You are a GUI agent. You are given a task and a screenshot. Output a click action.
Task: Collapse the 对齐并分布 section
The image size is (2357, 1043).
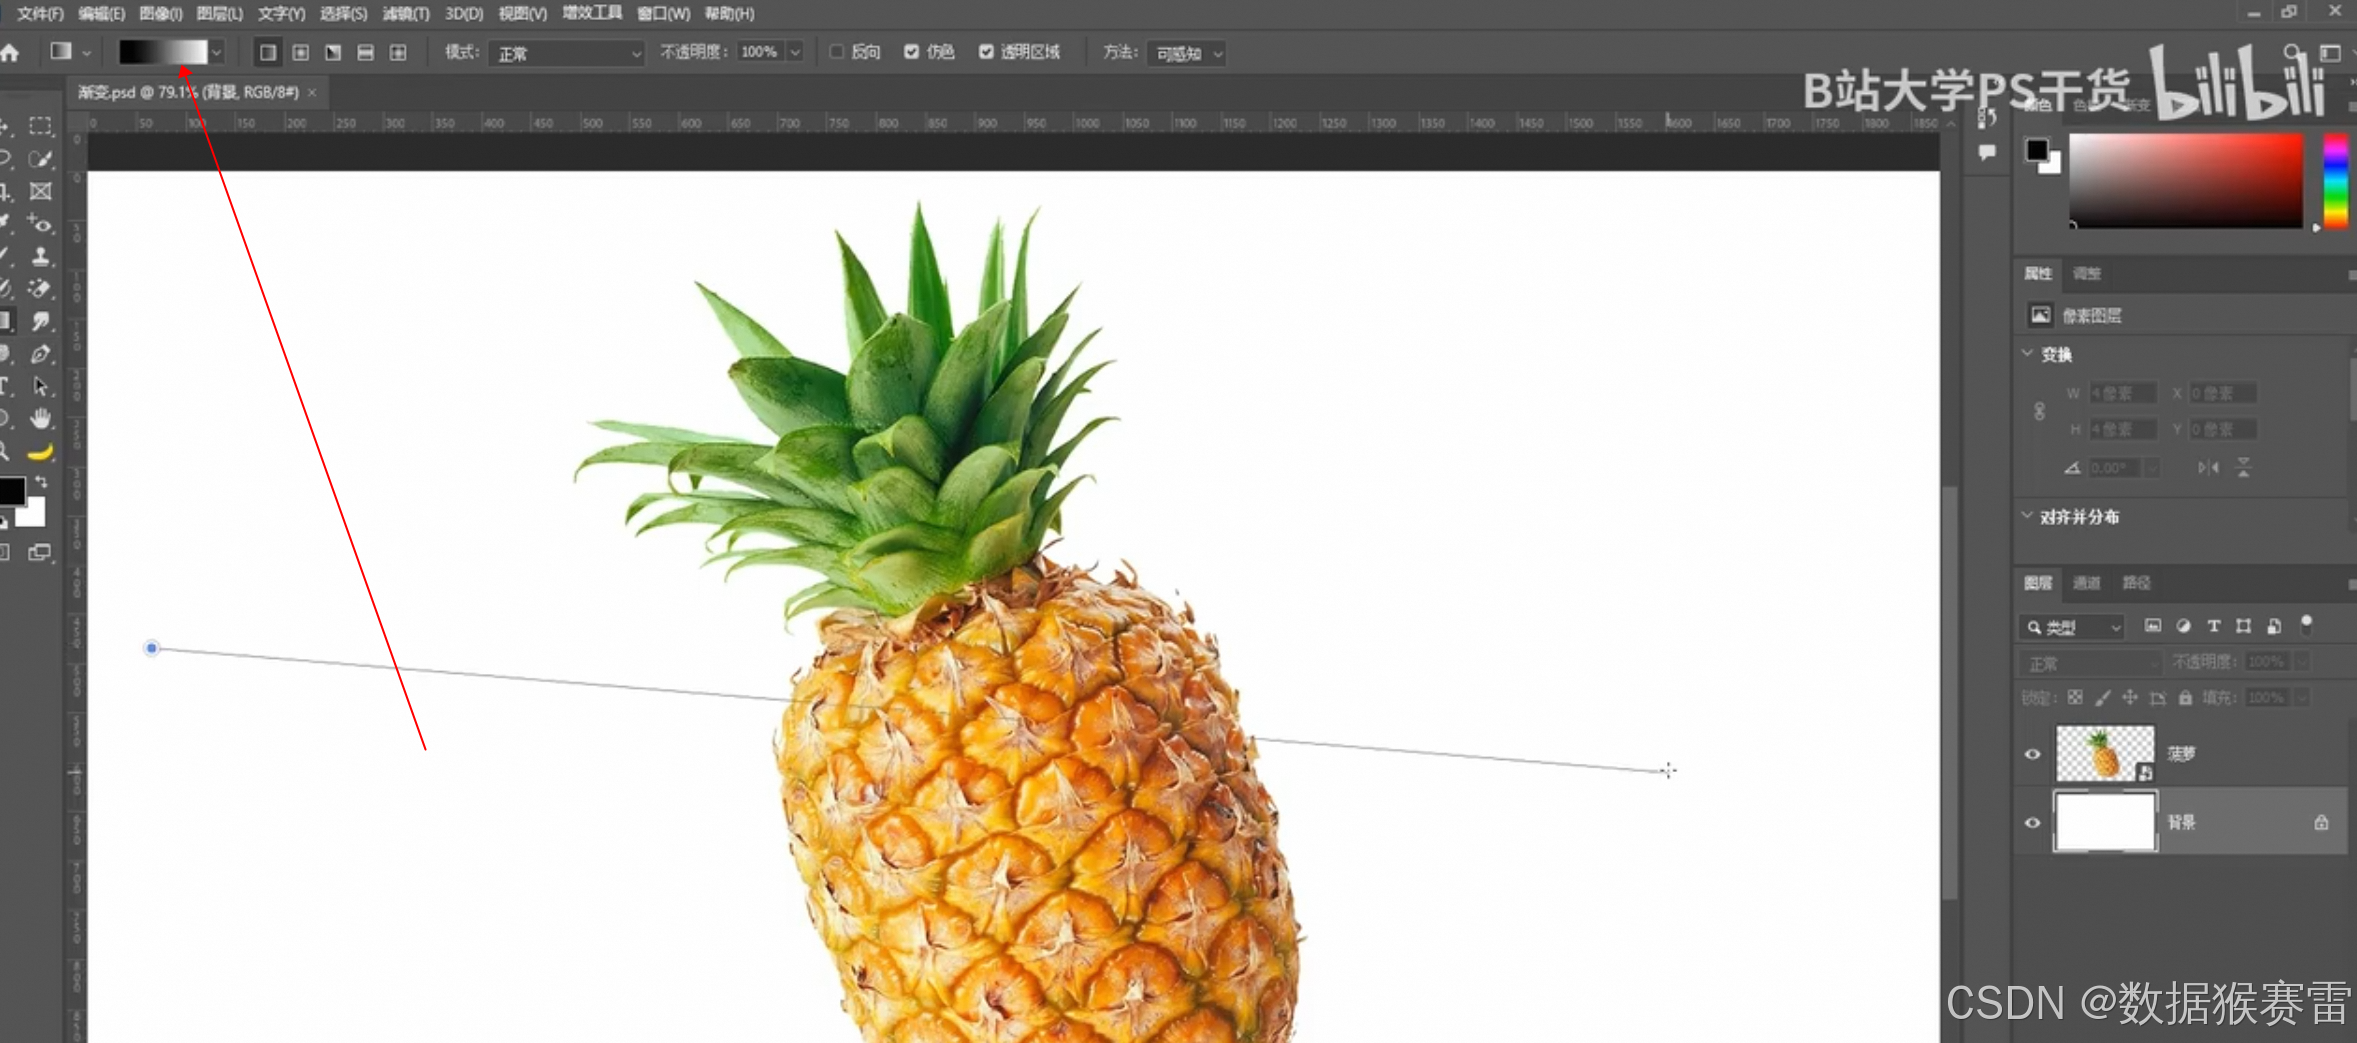(x=2027, y=516)
